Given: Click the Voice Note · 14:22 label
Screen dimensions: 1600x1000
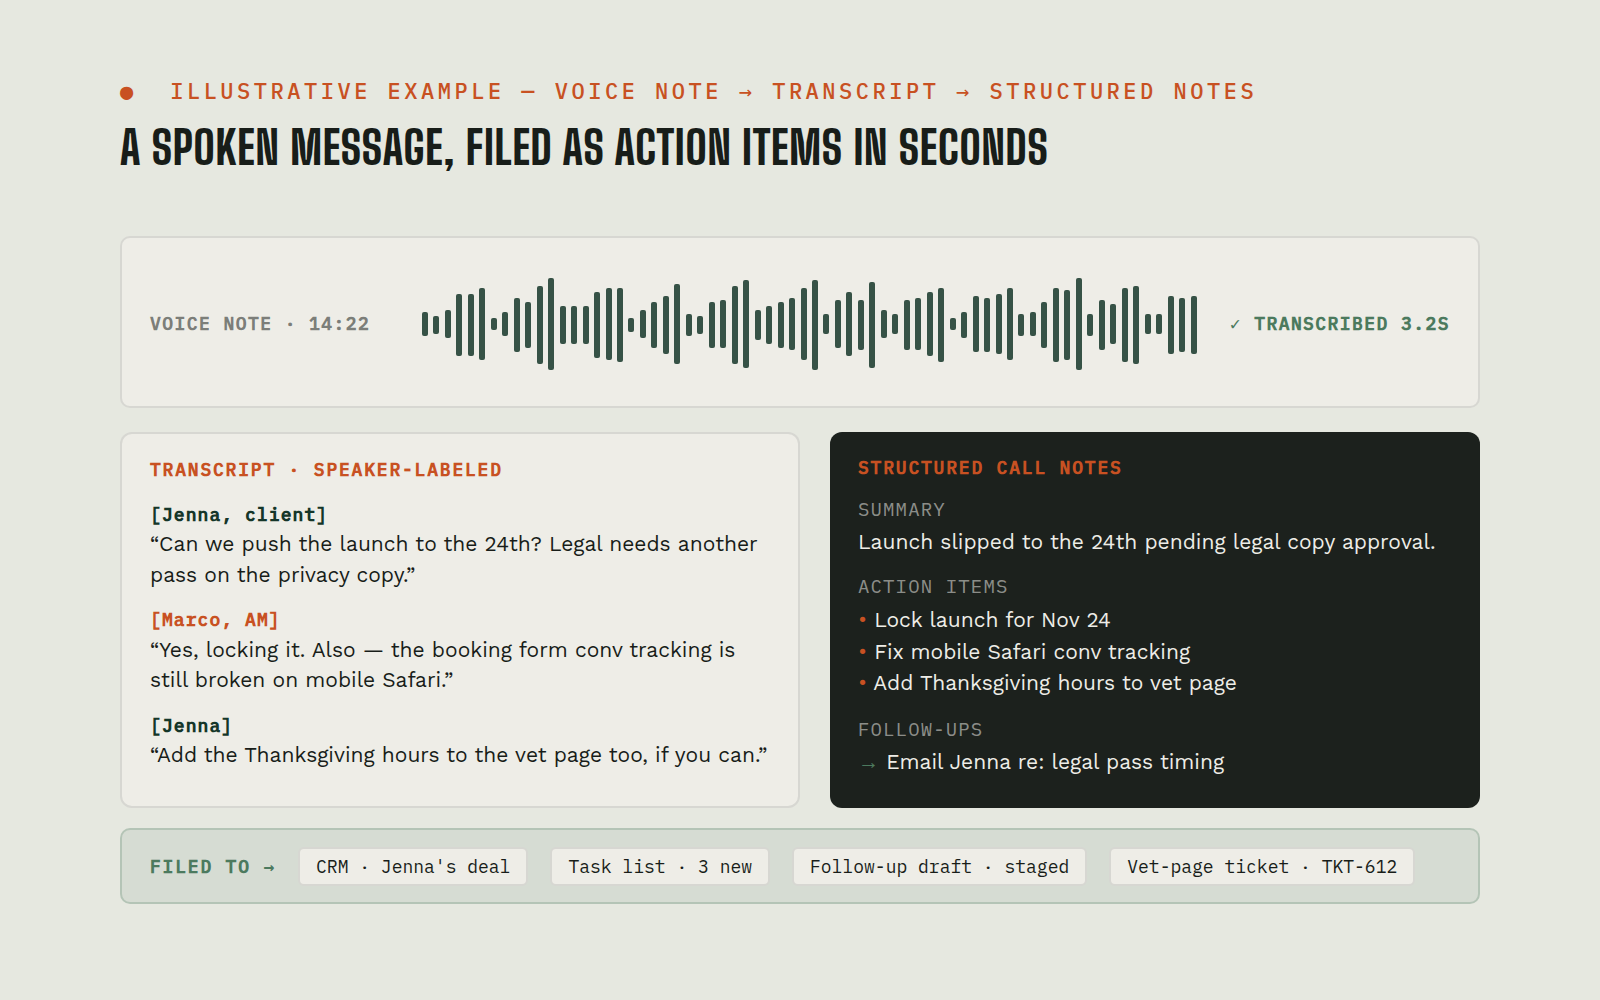Looking at the screenshot, I should [x=260, y=324].
